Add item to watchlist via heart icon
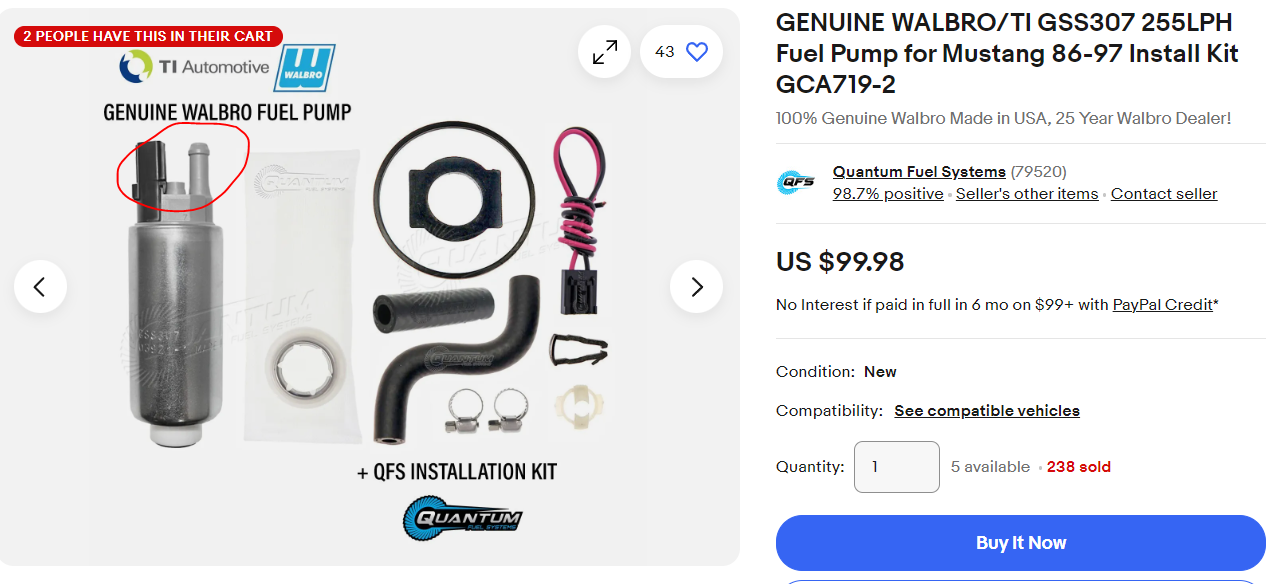Viewport: 1282px width, 584px height. point(697,52)
